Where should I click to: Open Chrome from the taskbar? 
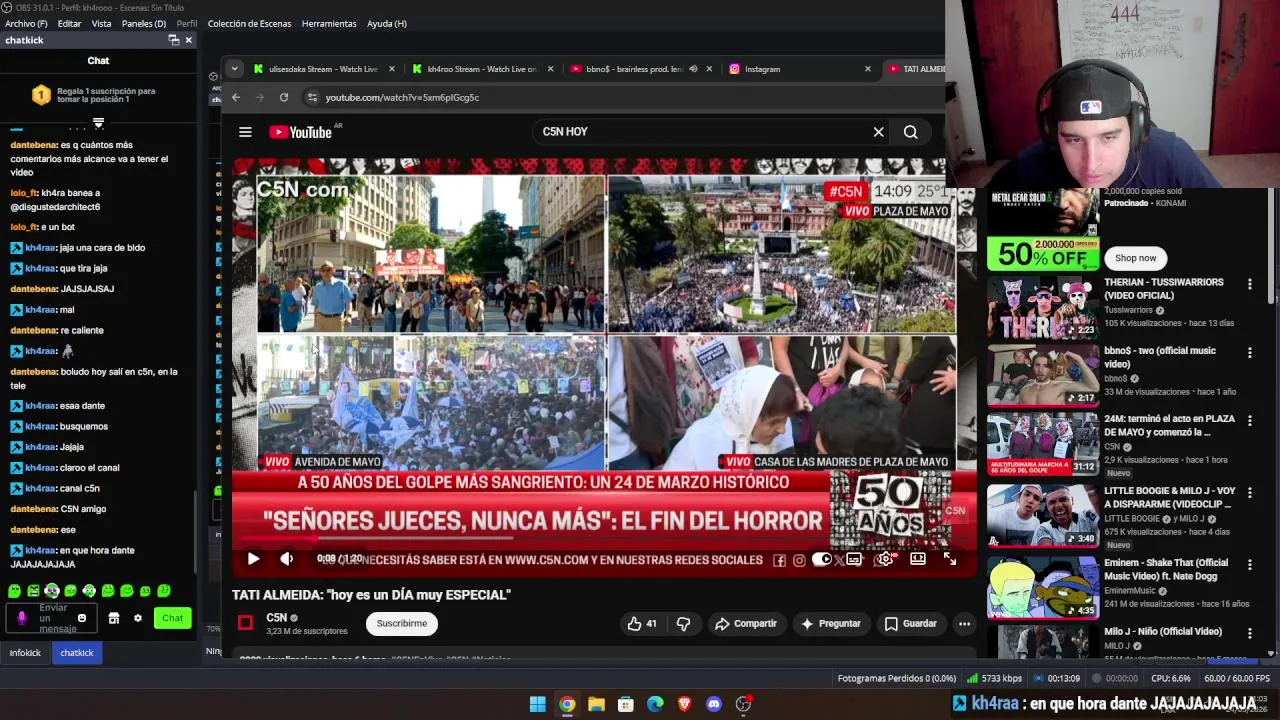[x=567, y=704]
